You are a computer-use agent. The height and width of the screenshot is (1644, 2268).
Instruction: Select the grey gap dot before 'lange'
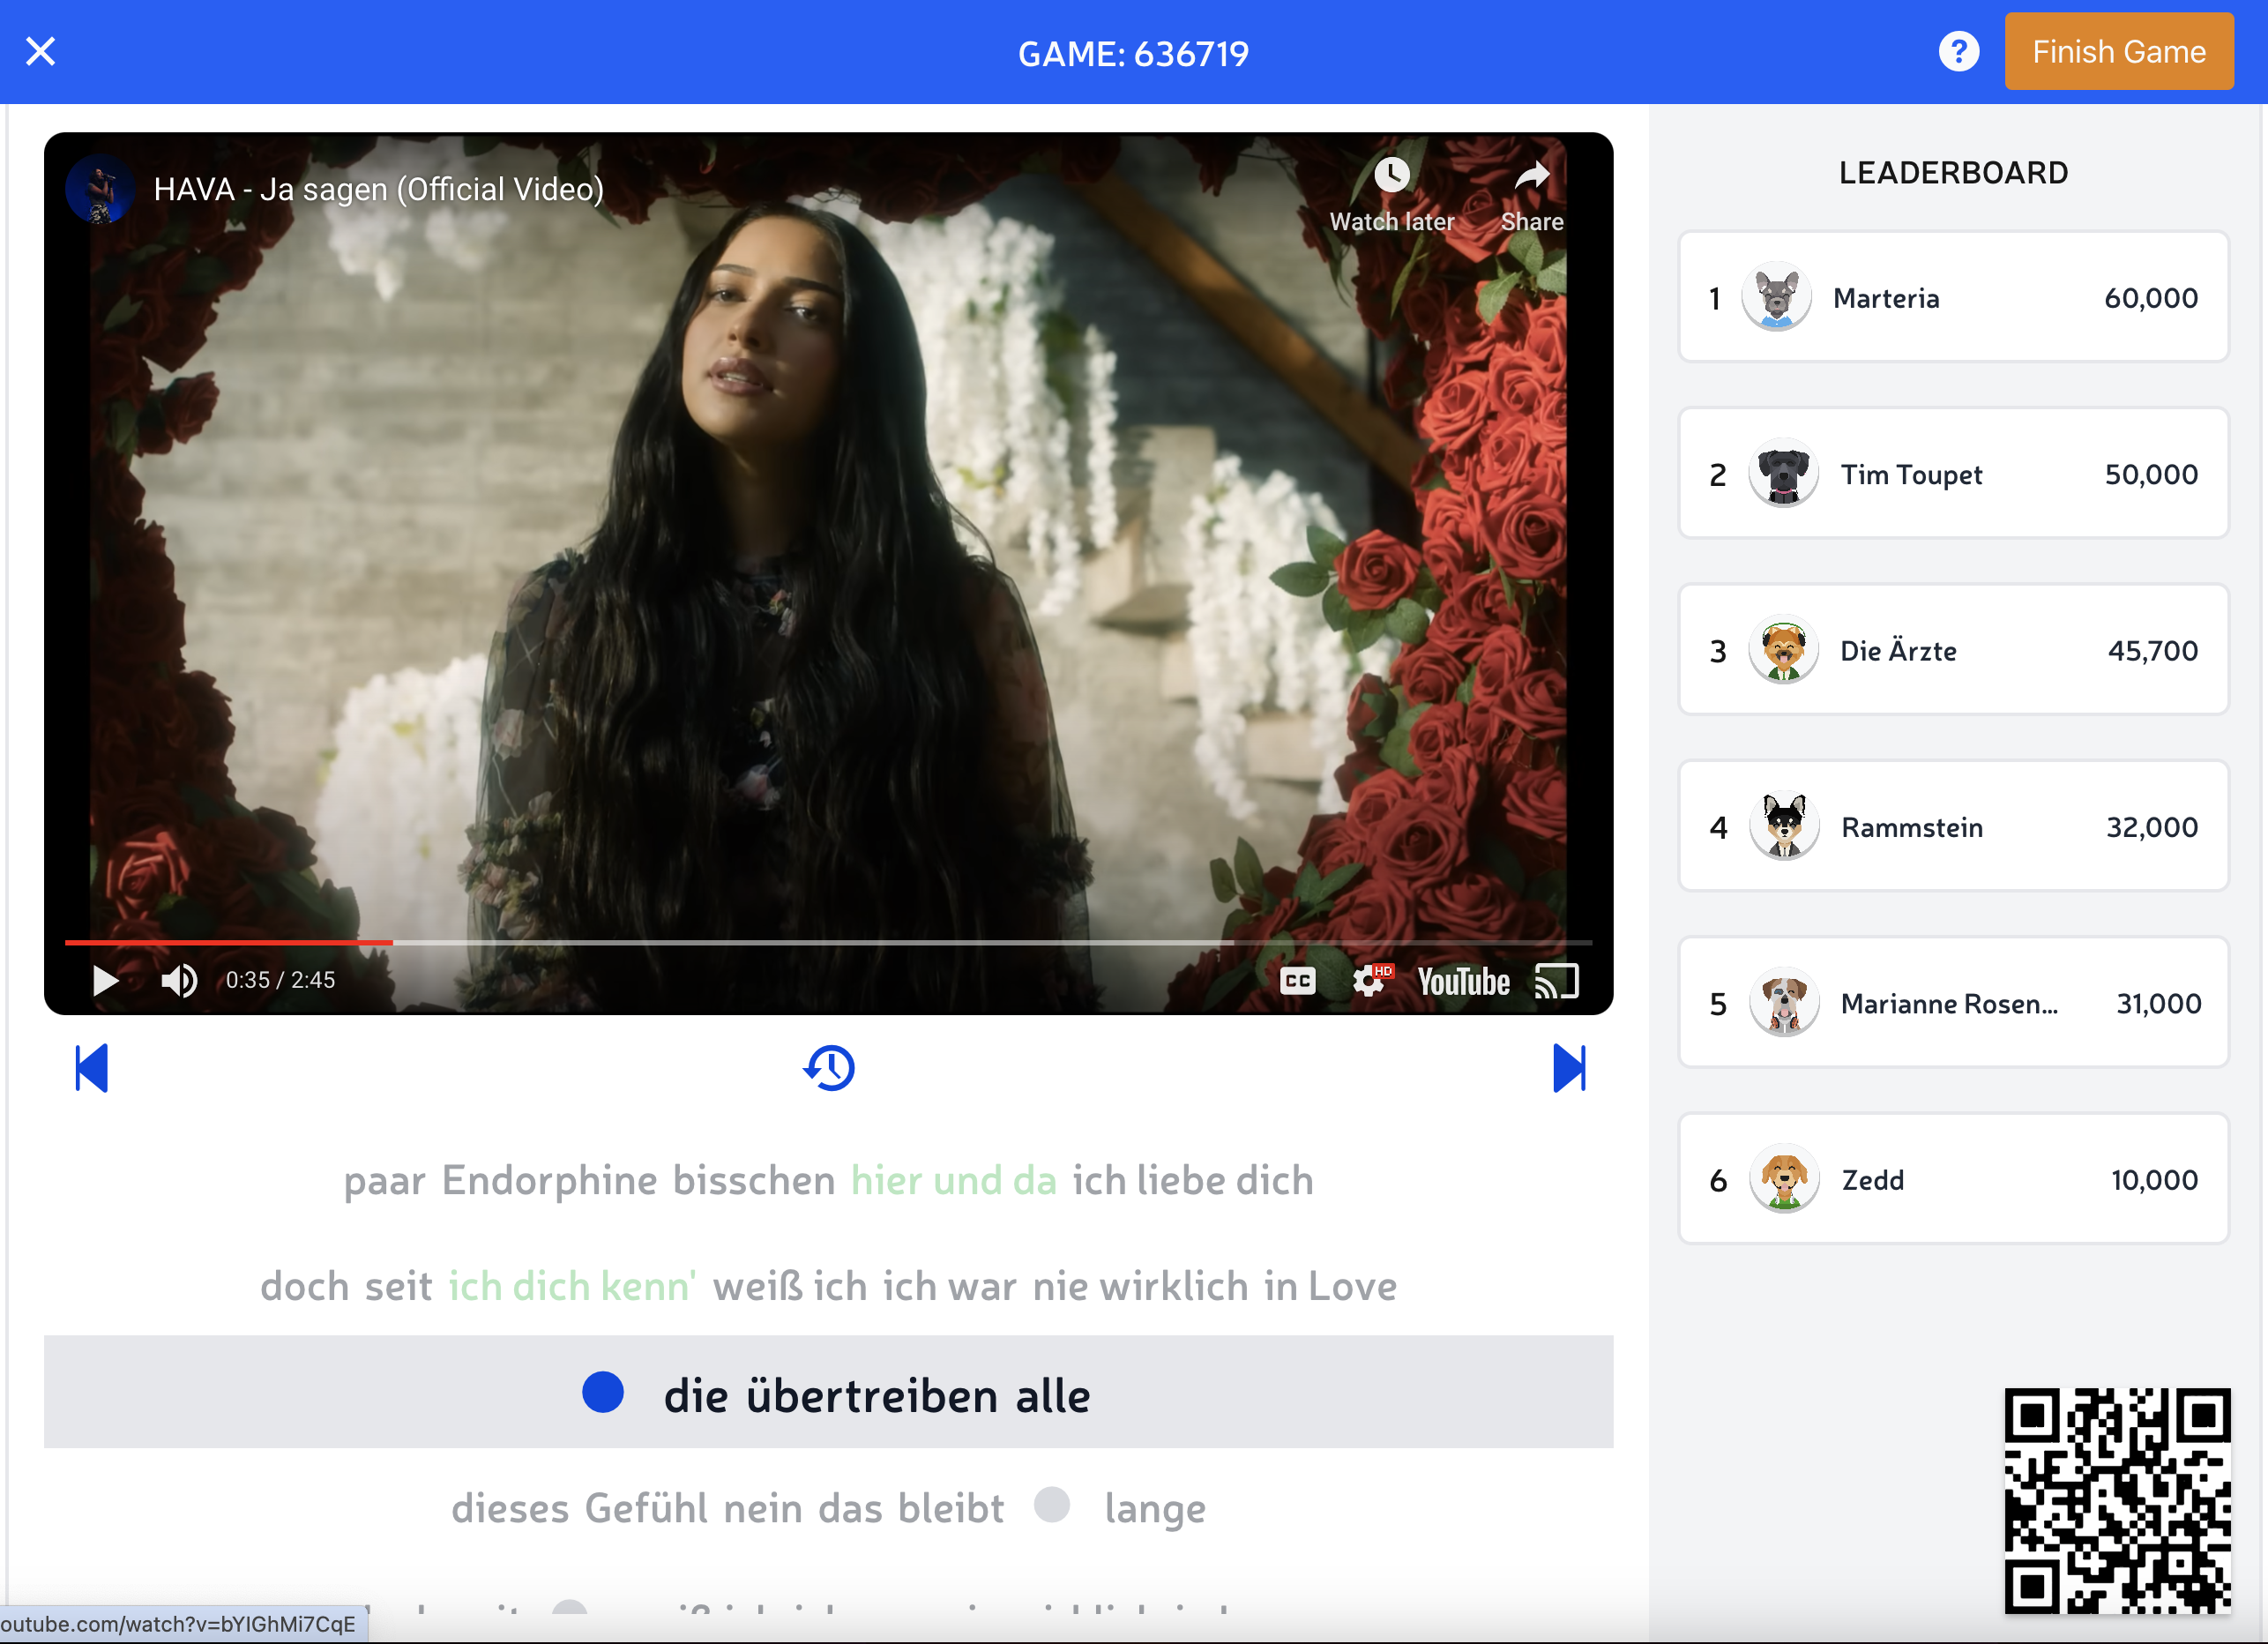pyautogui.click(x=1052, y=1504)
